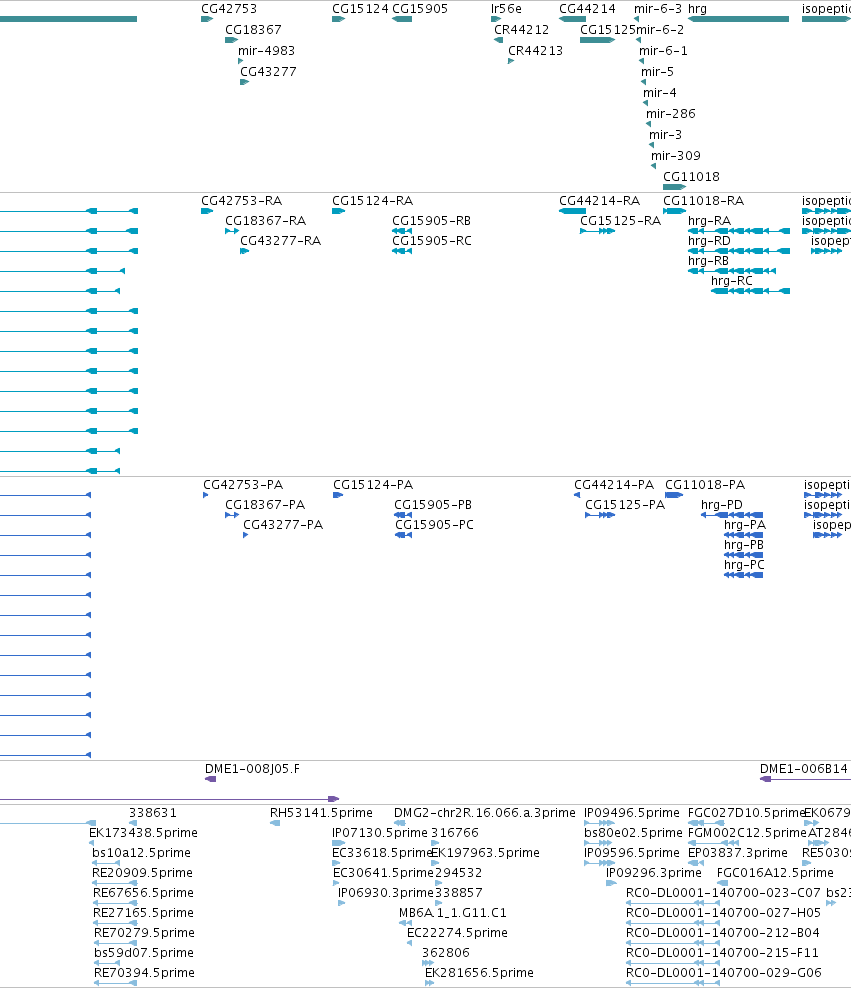851x988 pixels.
Task: Select the IP07130.5prime EST label
Action: coord(380,834)
